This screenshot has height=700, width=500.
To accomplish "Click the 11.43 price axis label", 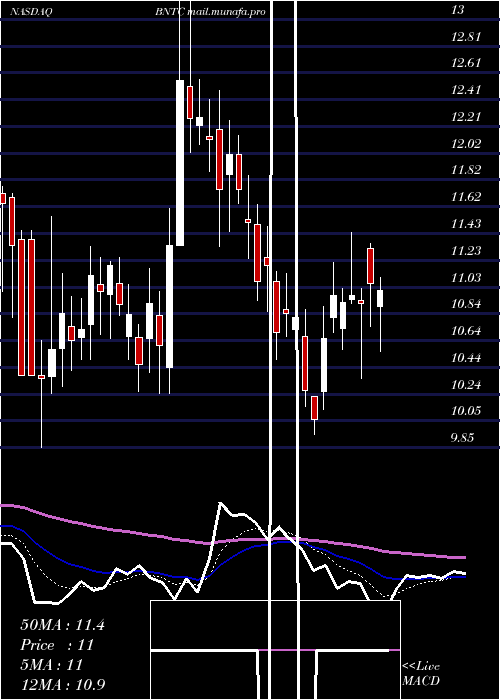I will pos(466,224).
